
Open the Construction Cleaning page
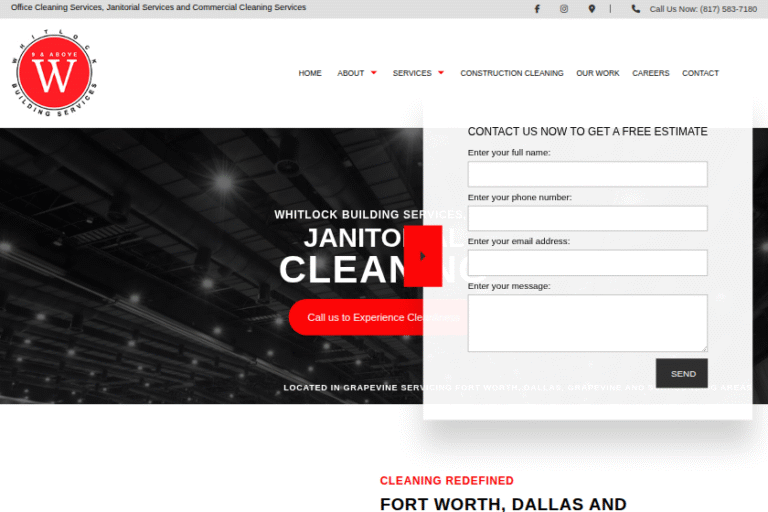click(511, 73)
